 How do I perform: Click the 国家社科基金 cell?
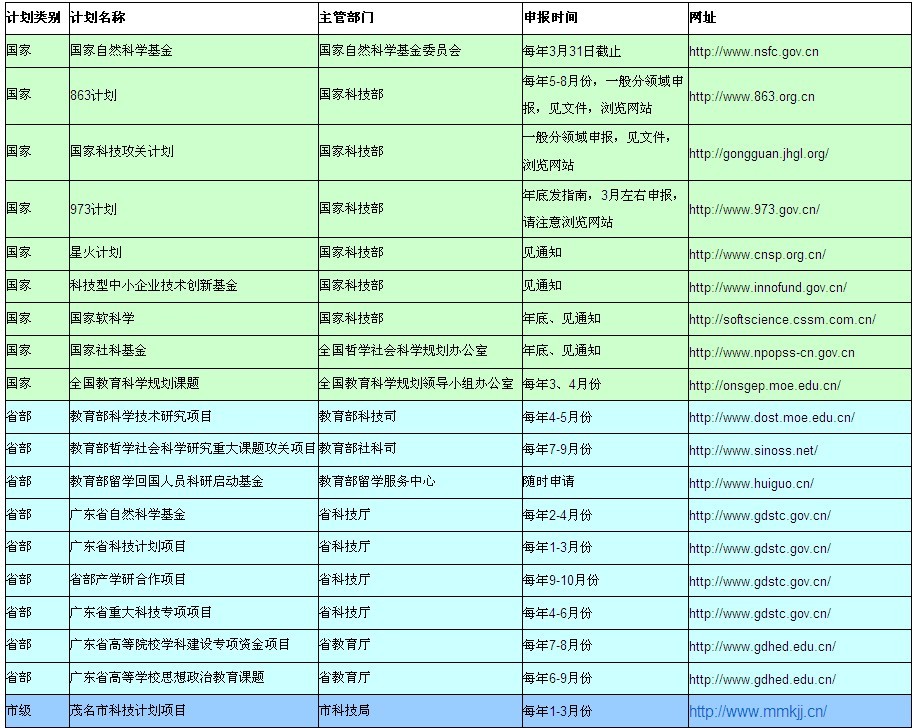pos(194,351)
